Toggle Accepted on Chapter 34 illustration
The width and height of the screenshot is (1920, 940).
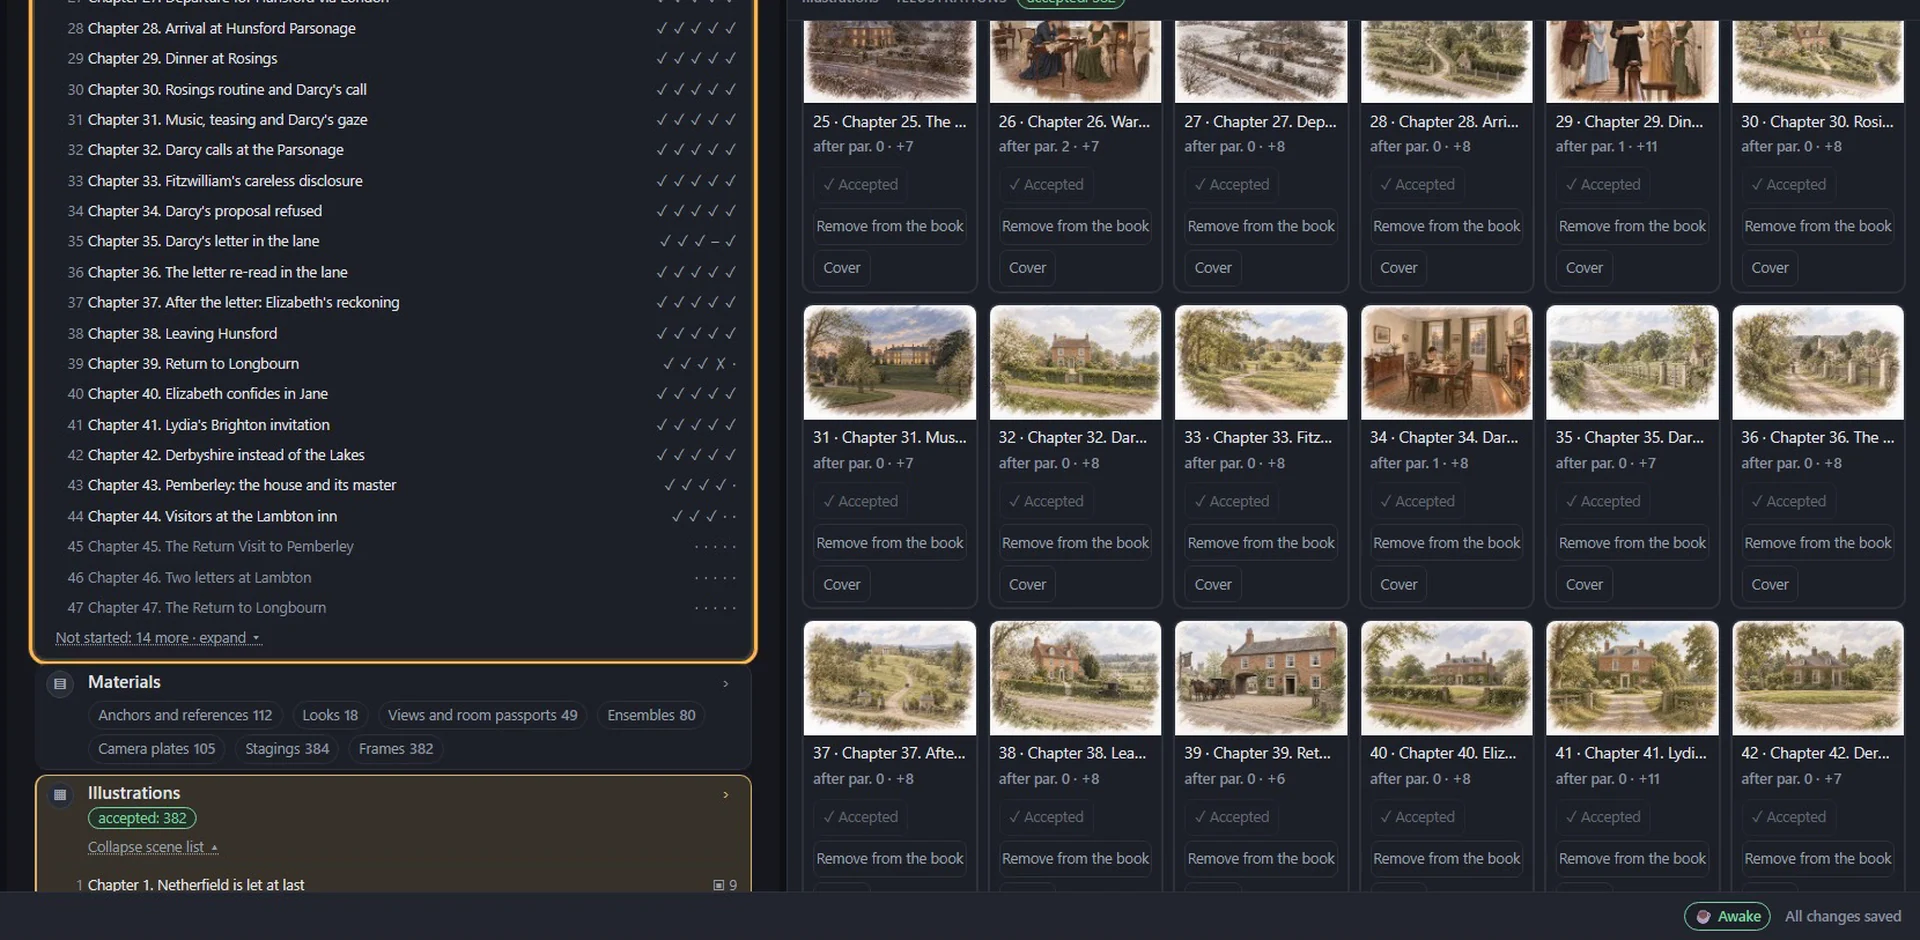[x=1418, y=501]
